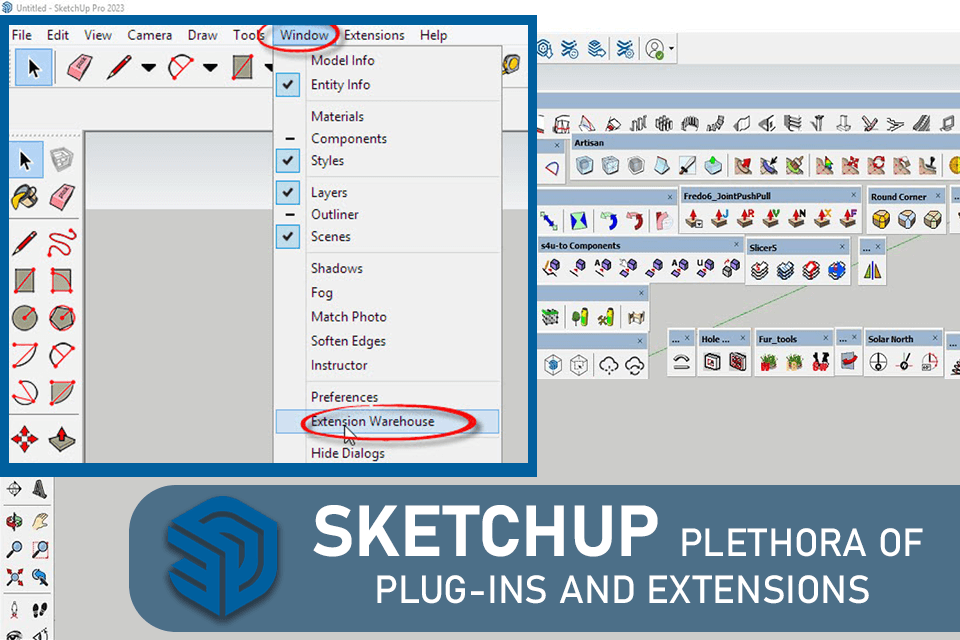Open the Instructor dialog

point(339,365)
